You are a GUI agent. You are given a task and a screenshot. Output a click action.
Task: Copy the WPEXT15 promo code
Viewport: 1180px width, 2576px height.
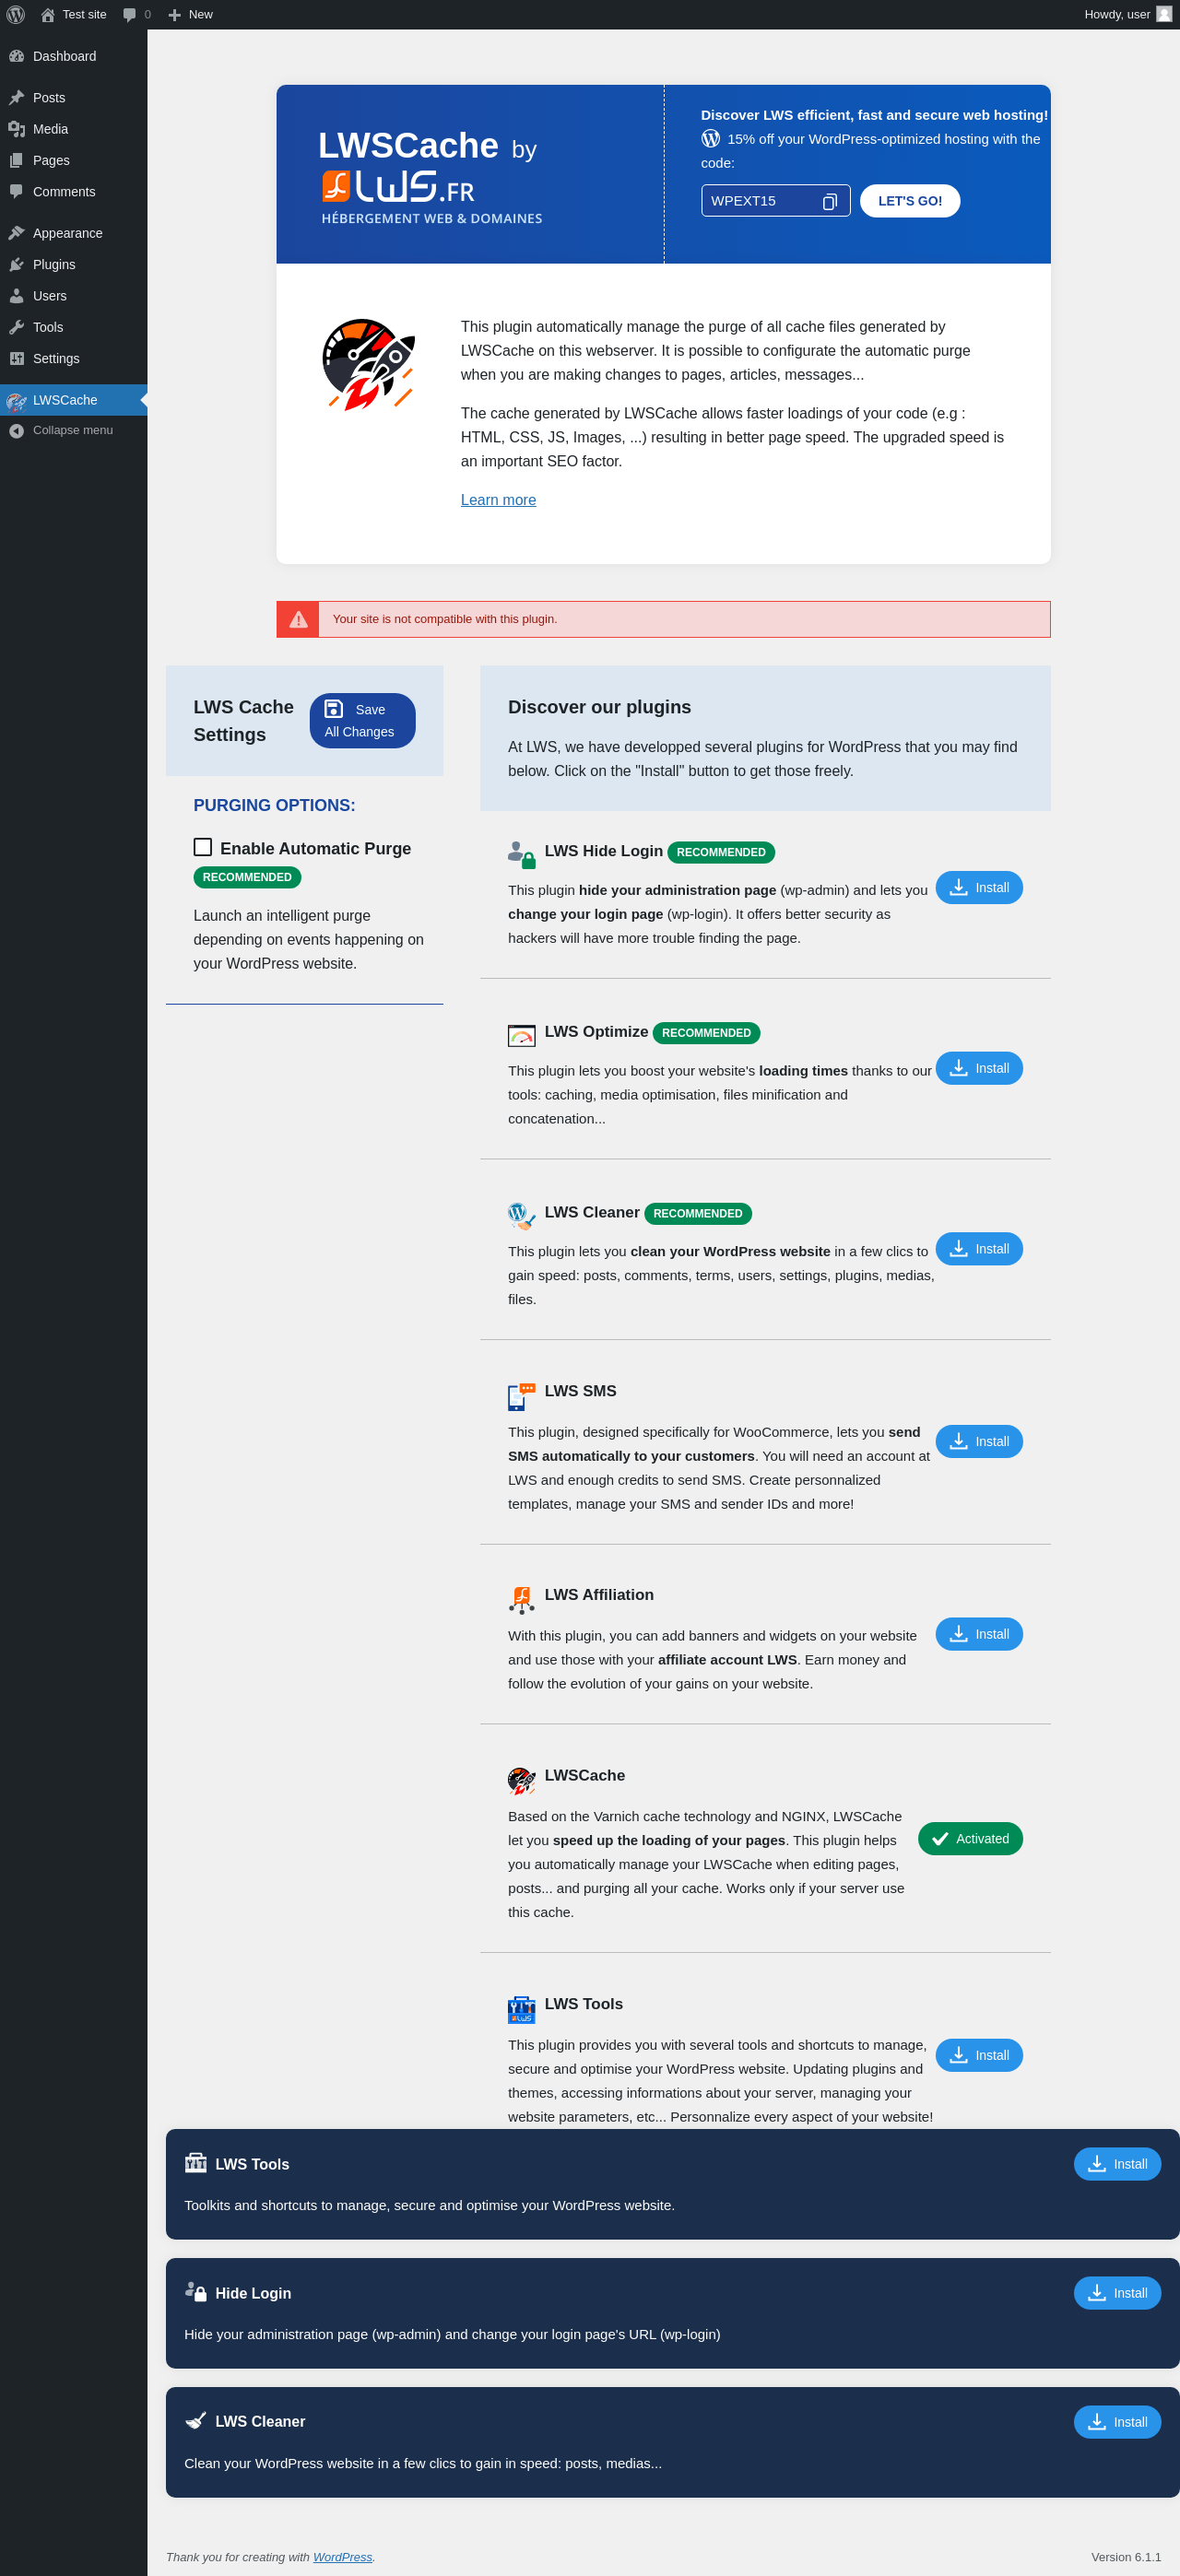tap(829, 202)
